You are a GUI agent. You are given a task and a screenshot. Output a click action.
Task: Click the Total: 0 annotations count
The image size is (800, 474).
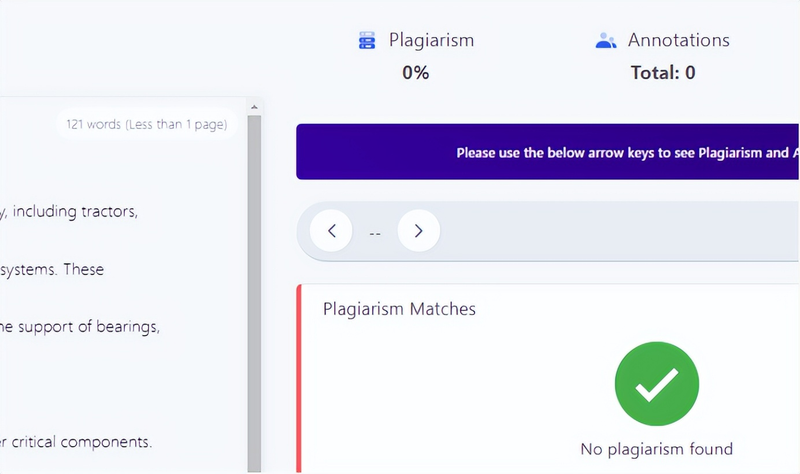663,73
